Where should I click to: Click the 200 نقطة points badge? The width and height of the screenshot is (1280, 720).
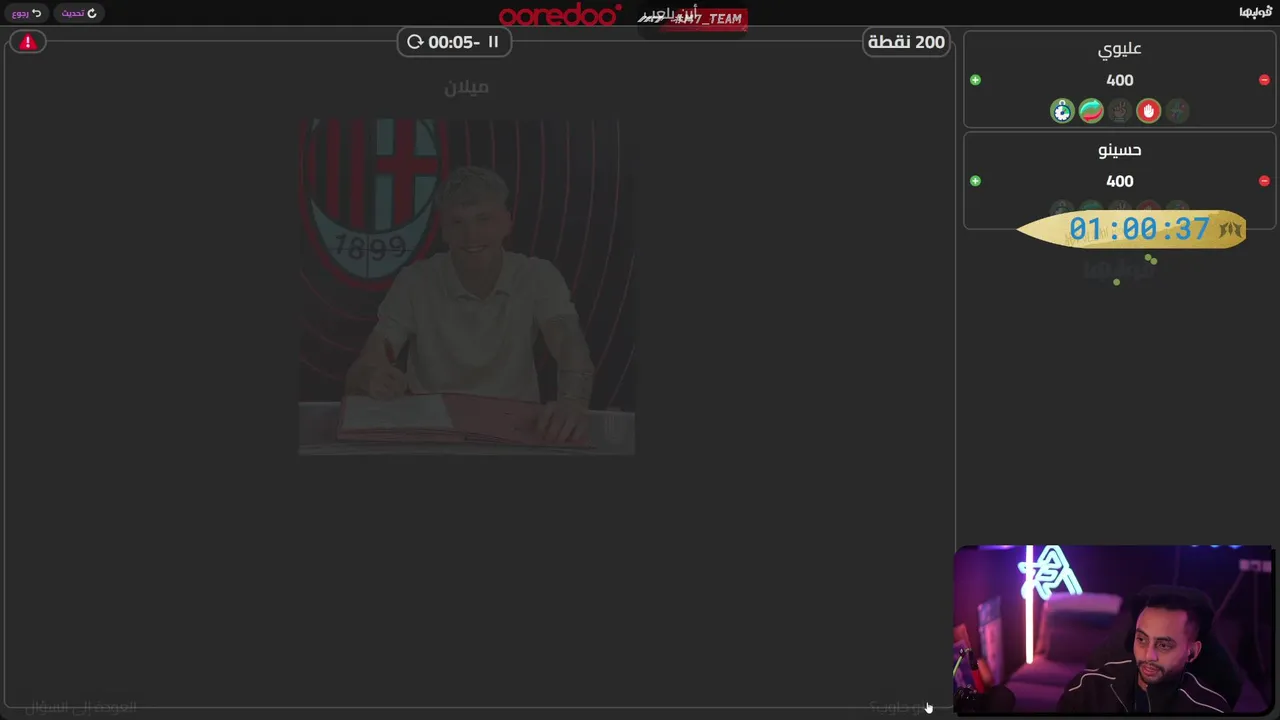pyautogui.click(x=906, y=42)
